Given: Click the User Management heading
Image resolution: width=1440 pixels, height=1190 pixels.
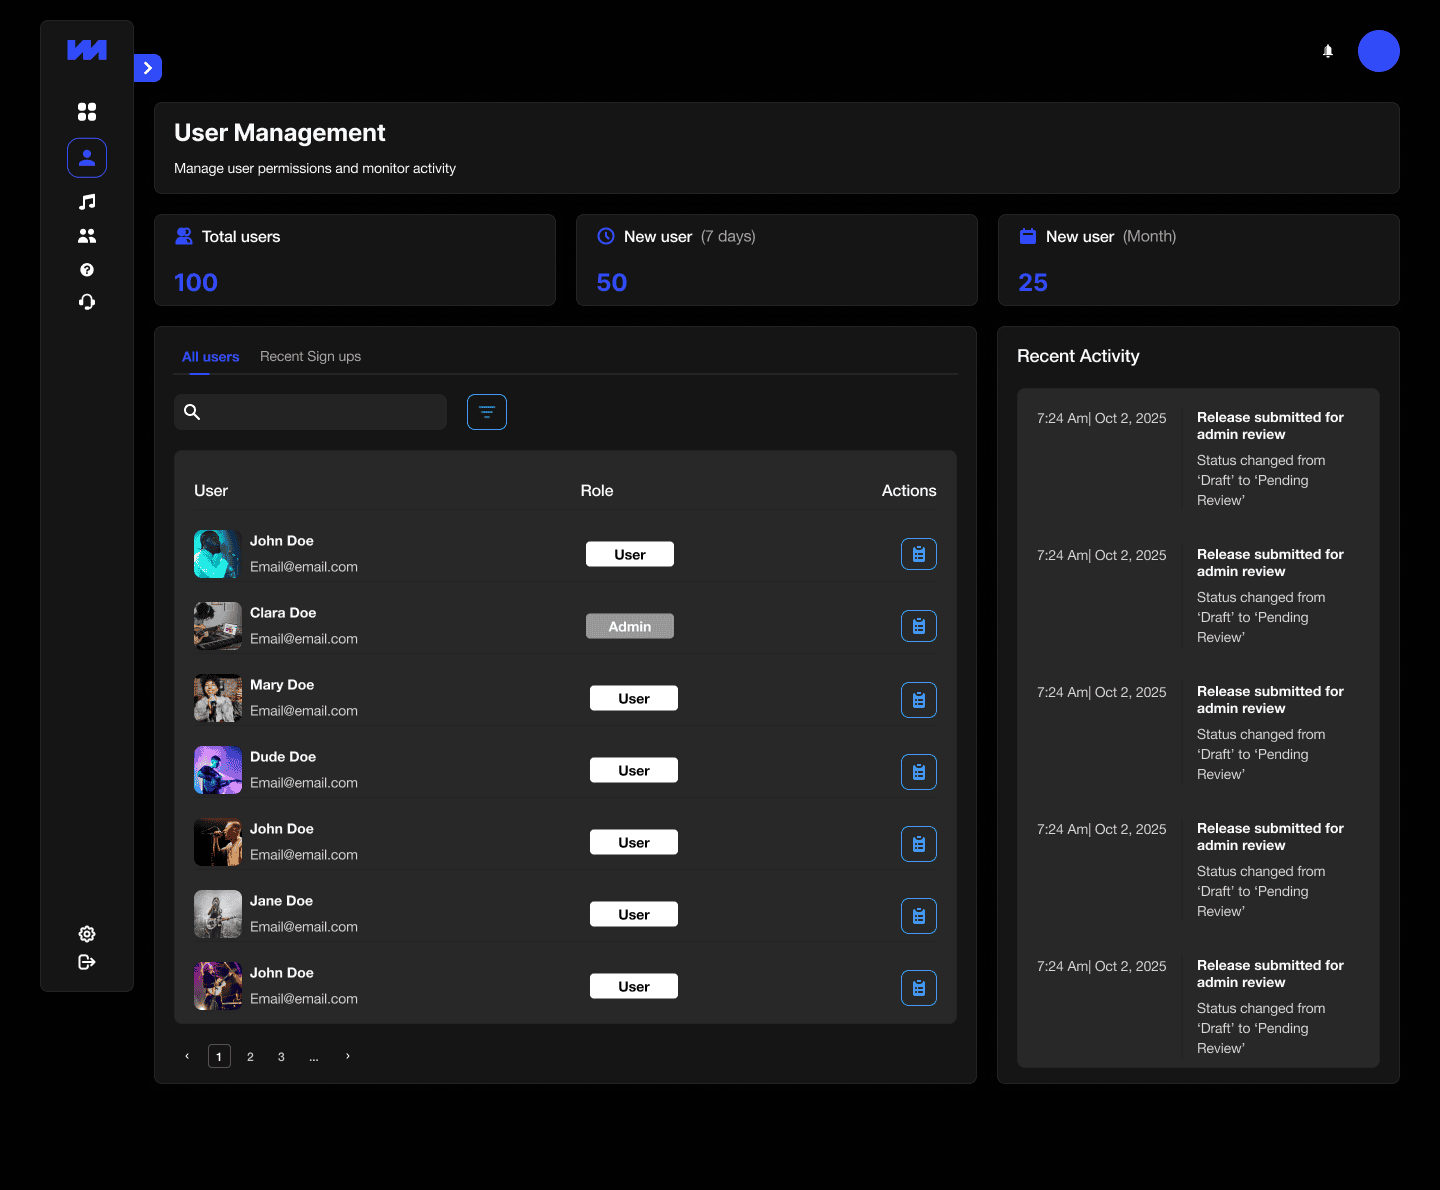Looking at the screenshot, I should pos(280,133).
